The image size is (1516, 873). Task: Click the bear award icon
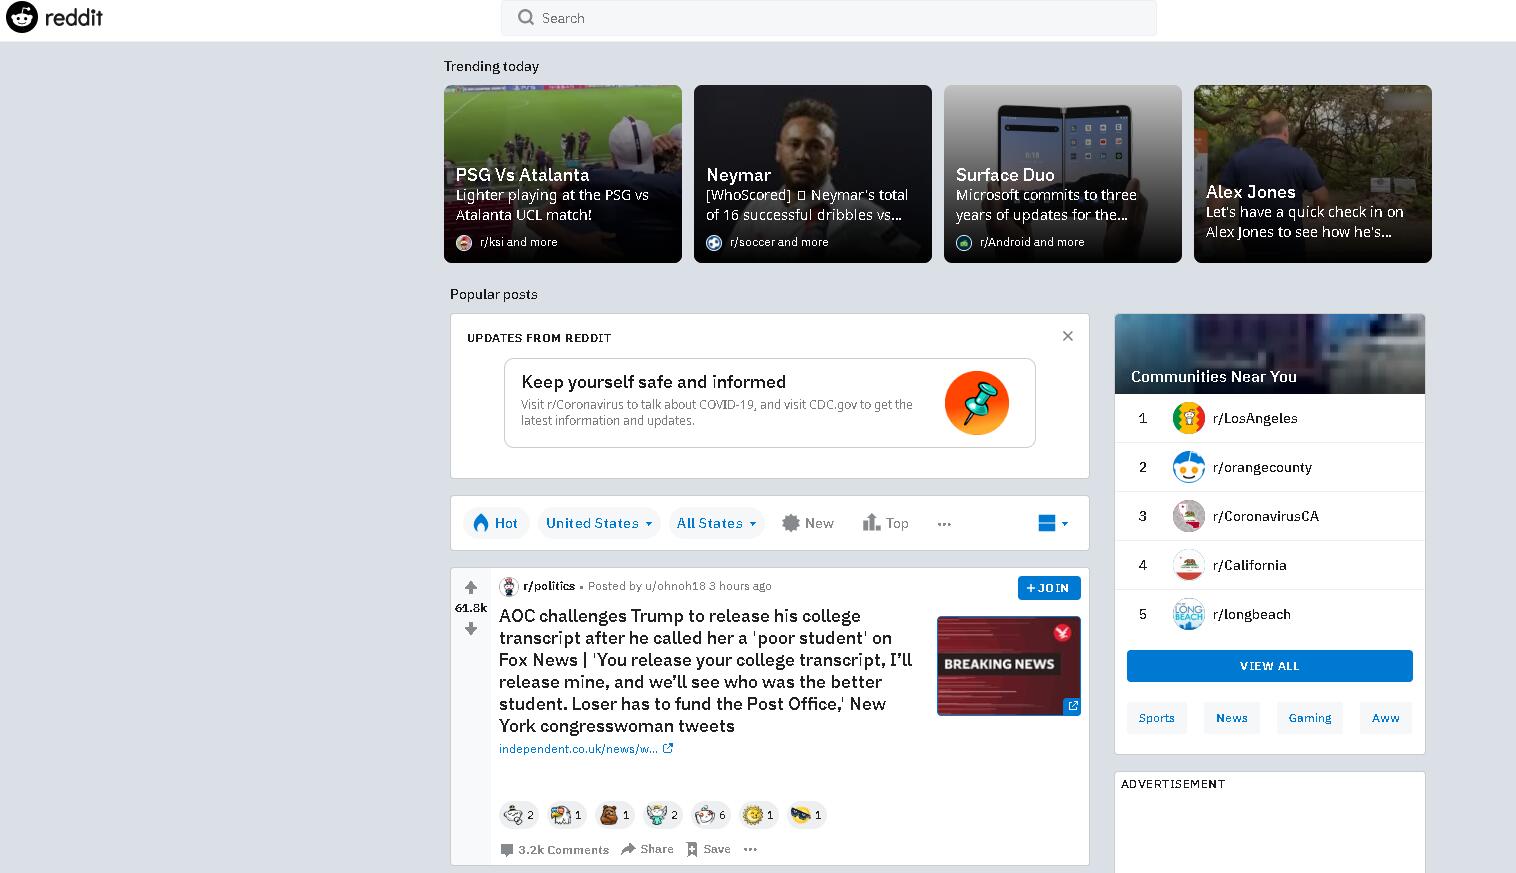pos(608,815)
